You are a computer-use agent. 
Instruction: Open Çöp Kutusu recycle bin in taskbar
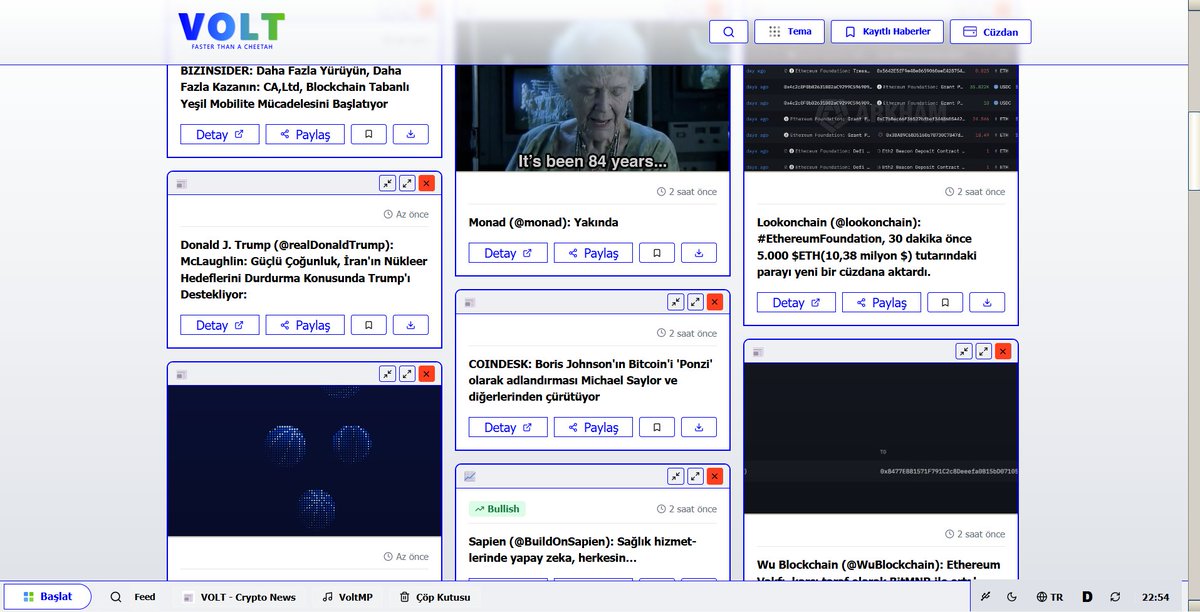click(x=434, y=597)
